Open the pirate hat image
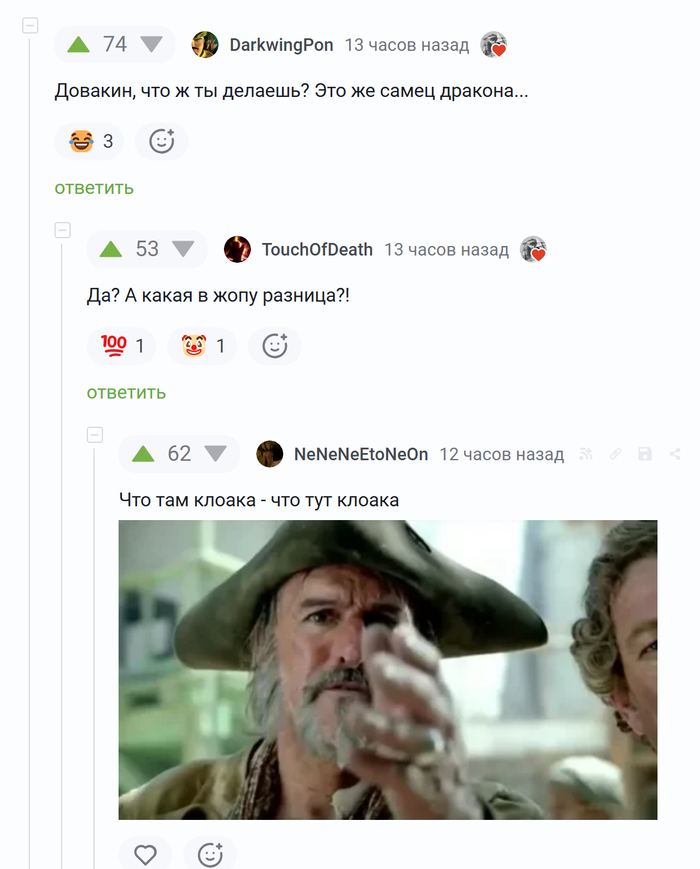Viewport: 700px width, 869px height. pos(388,669)
